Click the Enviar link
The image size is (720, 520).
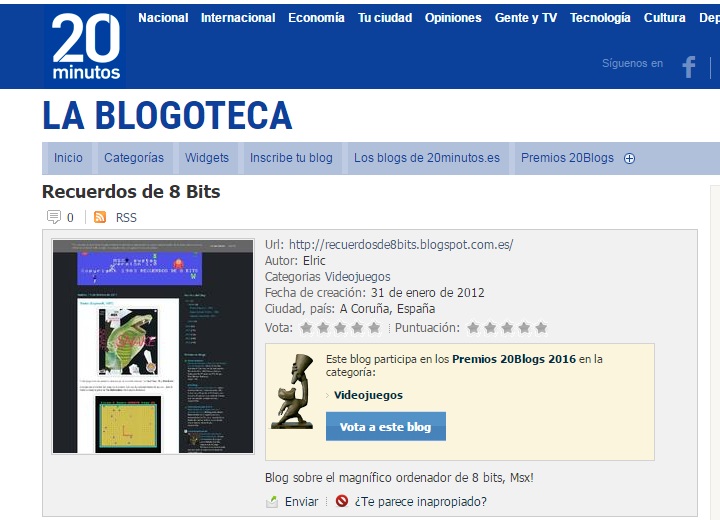(x=302, y=502)
